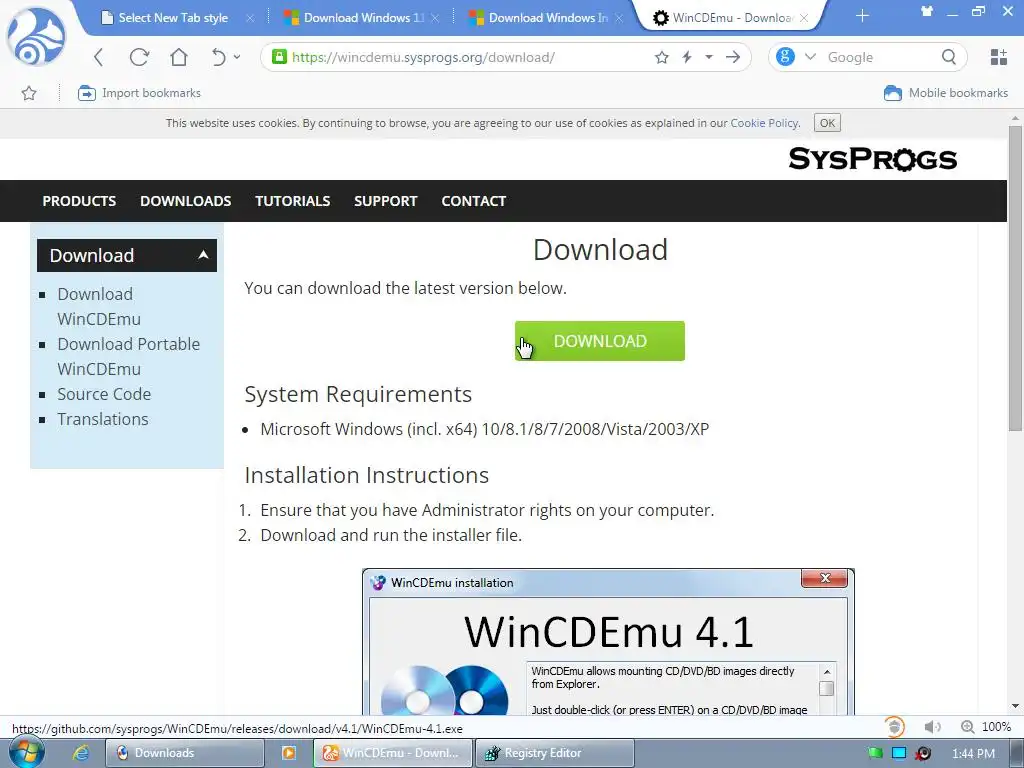Viewport: 1024px width, 768px height.
Task: Open the DOWNLOADS menu
Action: pos(185,201)
